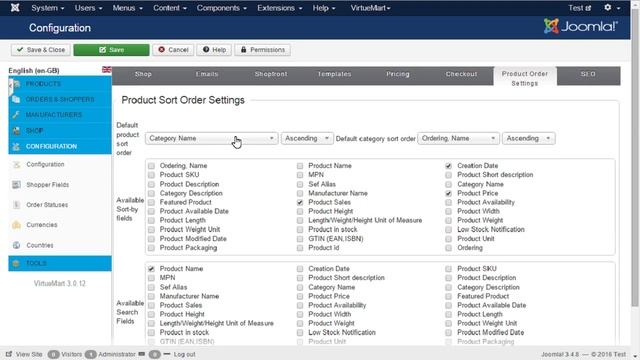This screenshot has width=640, height=360.
Task: Uncheck Product Name search field
Action: [x=151, y=269]
